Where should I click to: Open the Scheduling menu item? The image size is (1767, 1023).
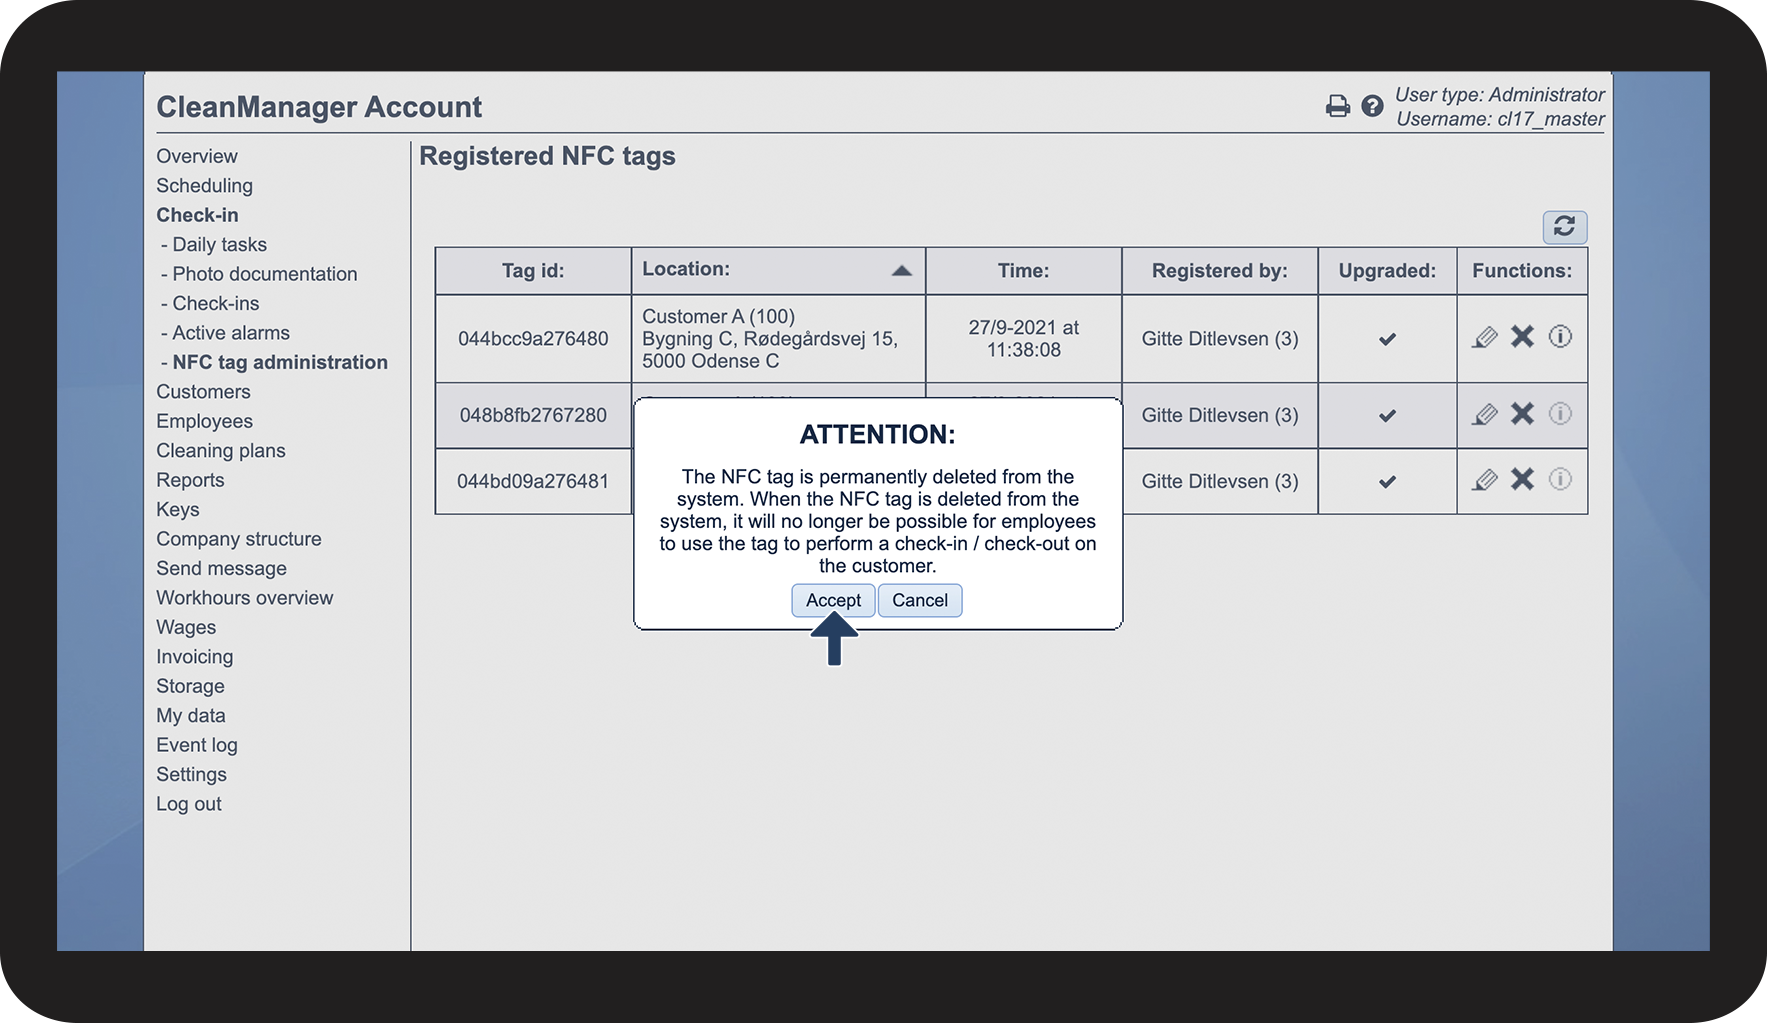tap(204, 186)
